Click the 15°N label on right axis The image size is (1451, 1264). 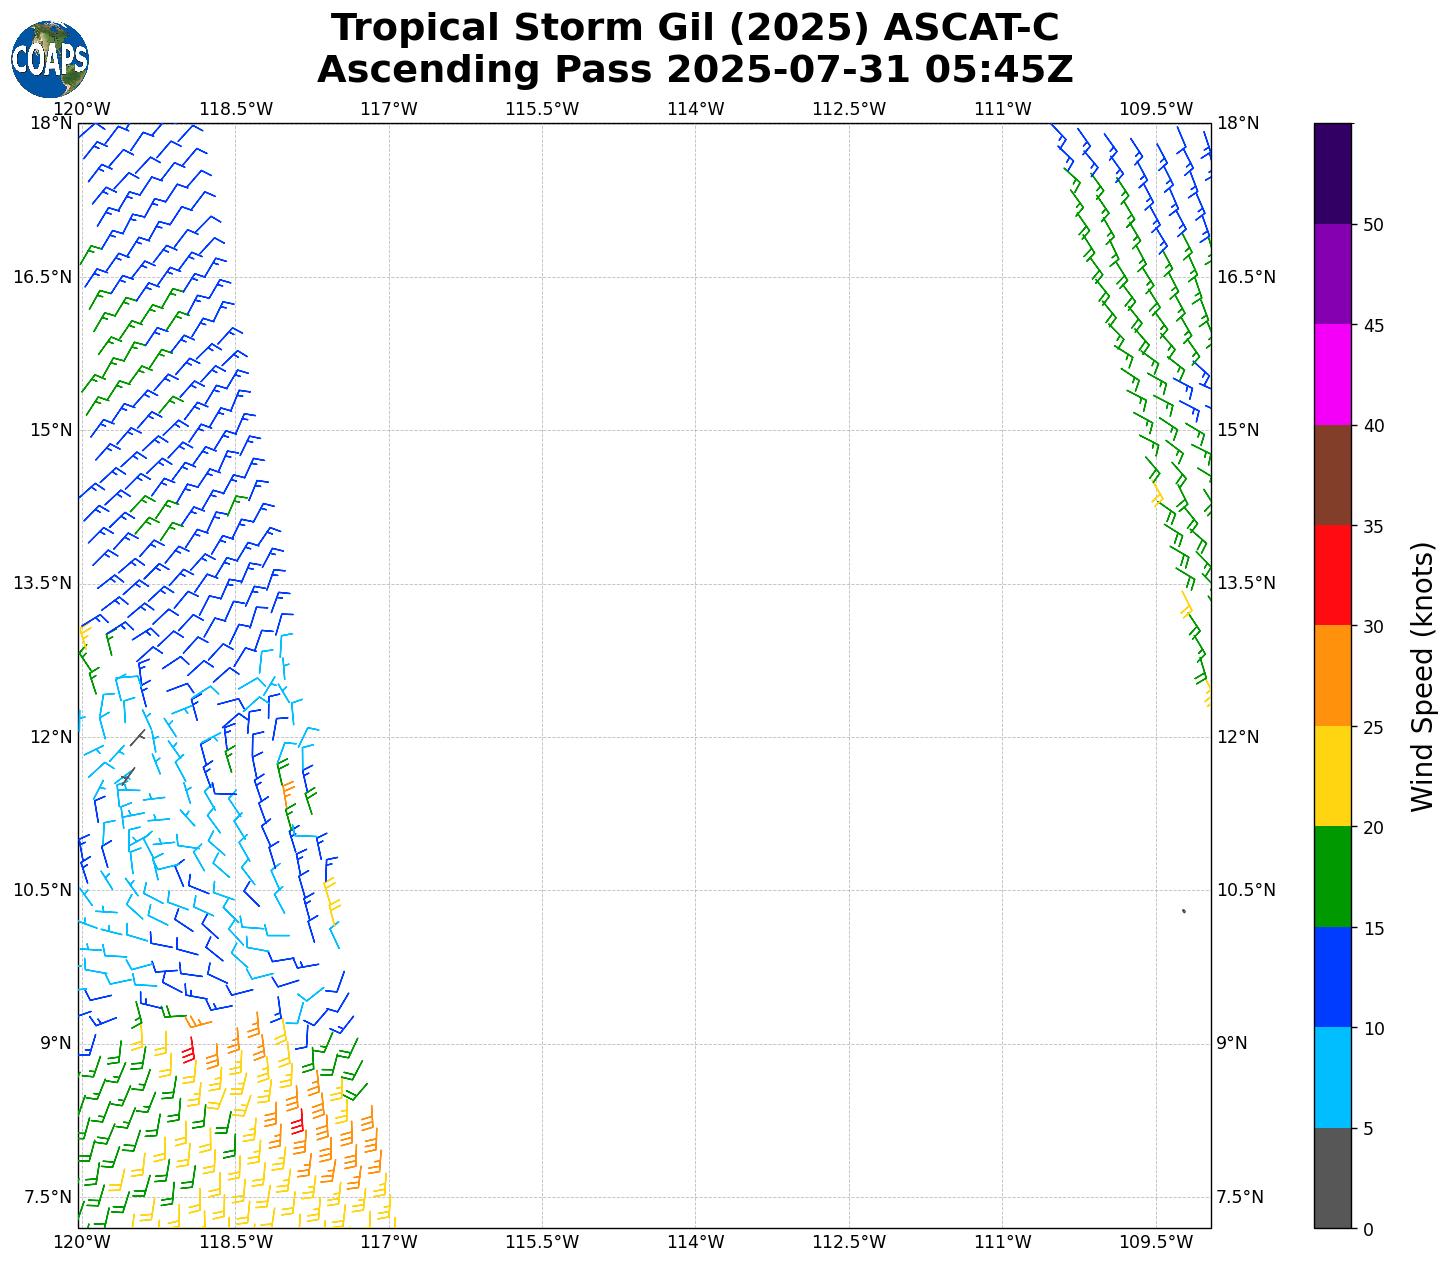pos(1238,430)
